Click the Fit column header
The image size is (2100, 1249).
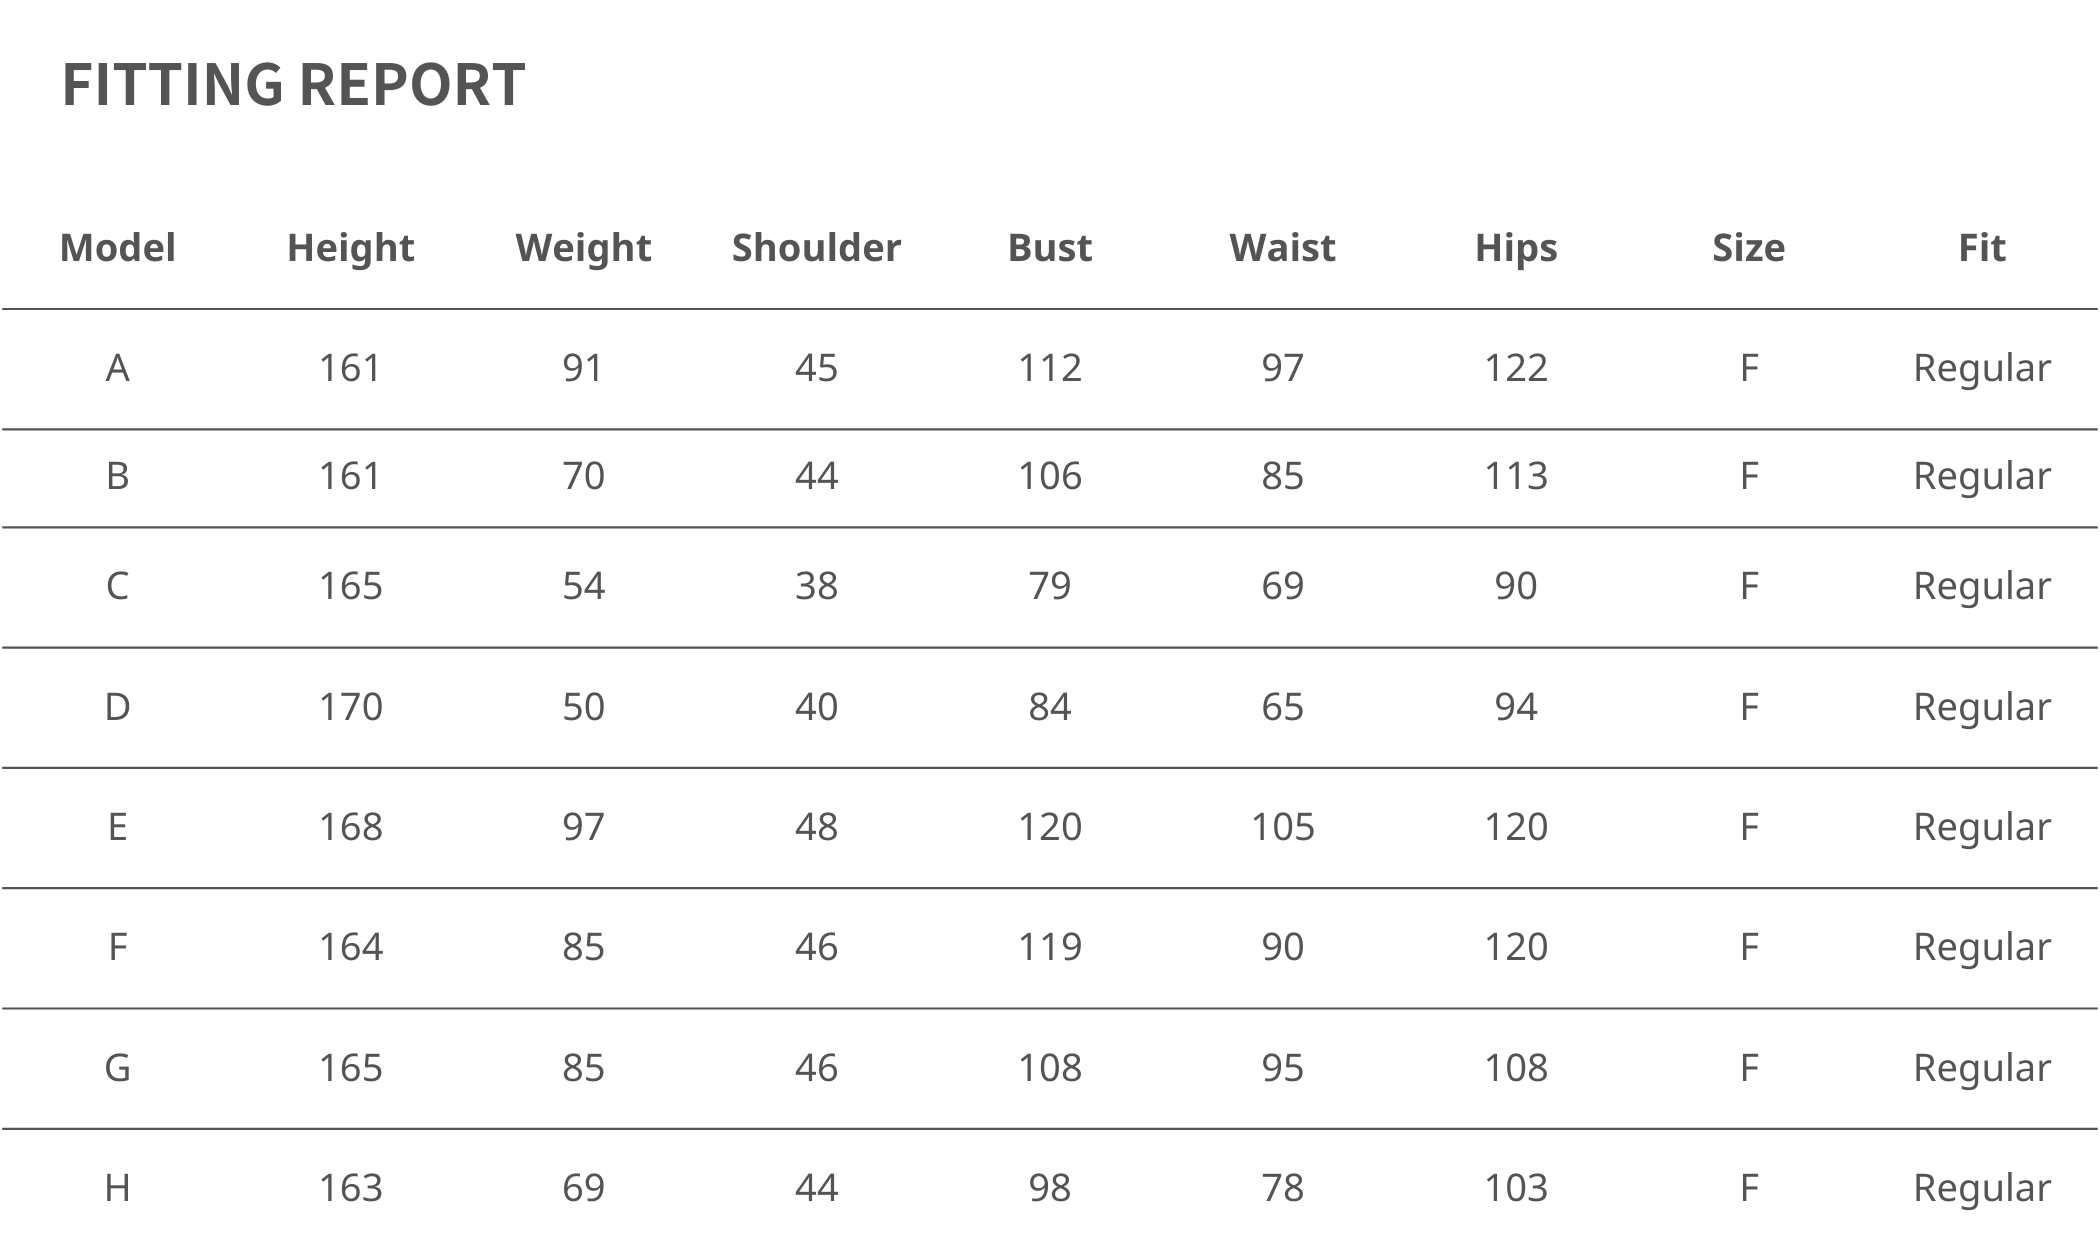point(1981,248)
